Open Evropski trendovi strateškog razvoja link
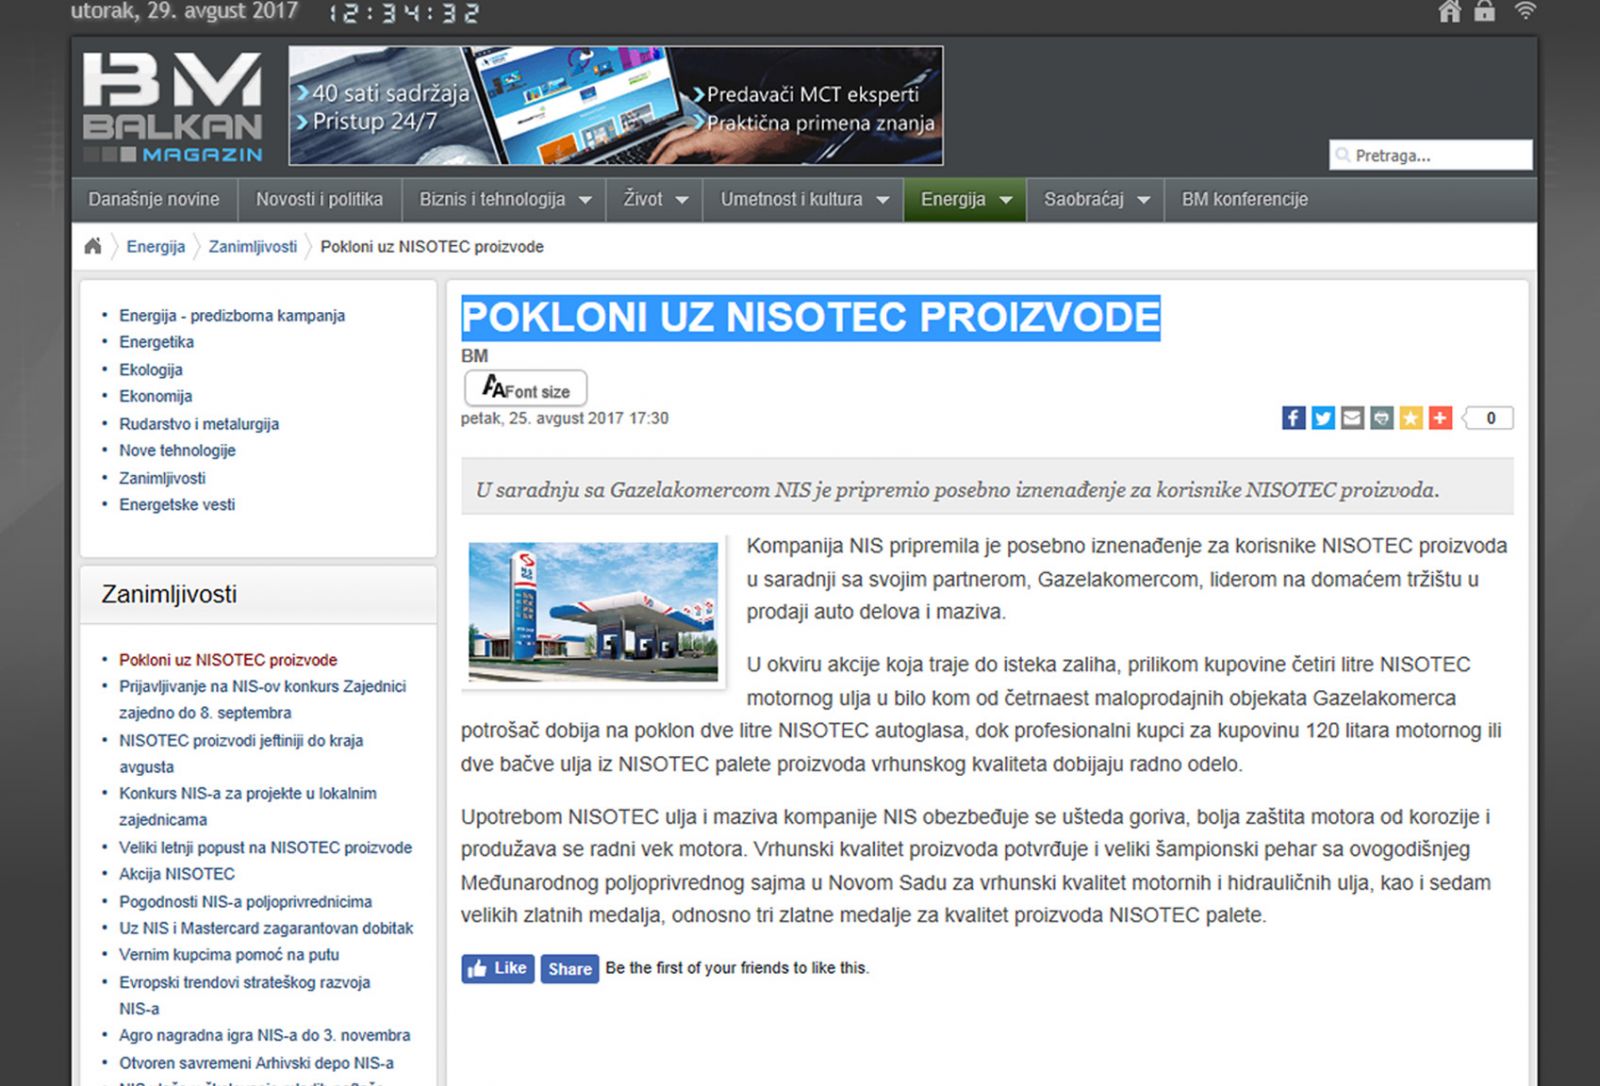This screenshot has height=1086, width=1600. [x=245, y=995]
